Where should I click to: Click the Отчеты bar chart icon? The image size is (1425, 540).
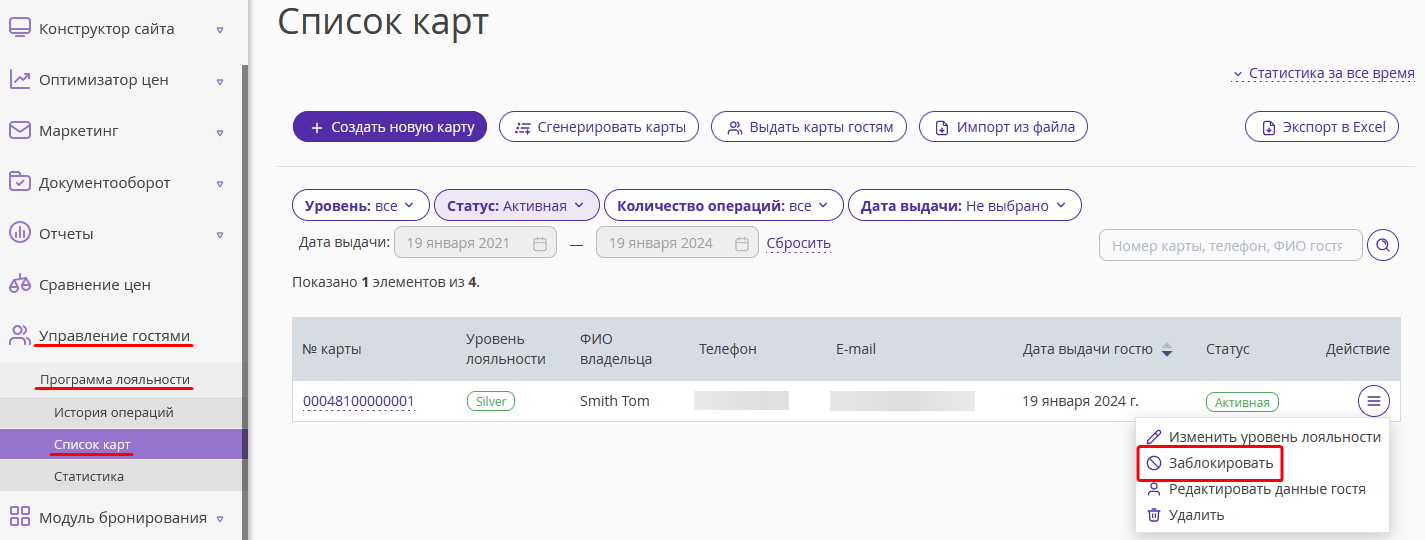tap(20, 233)
